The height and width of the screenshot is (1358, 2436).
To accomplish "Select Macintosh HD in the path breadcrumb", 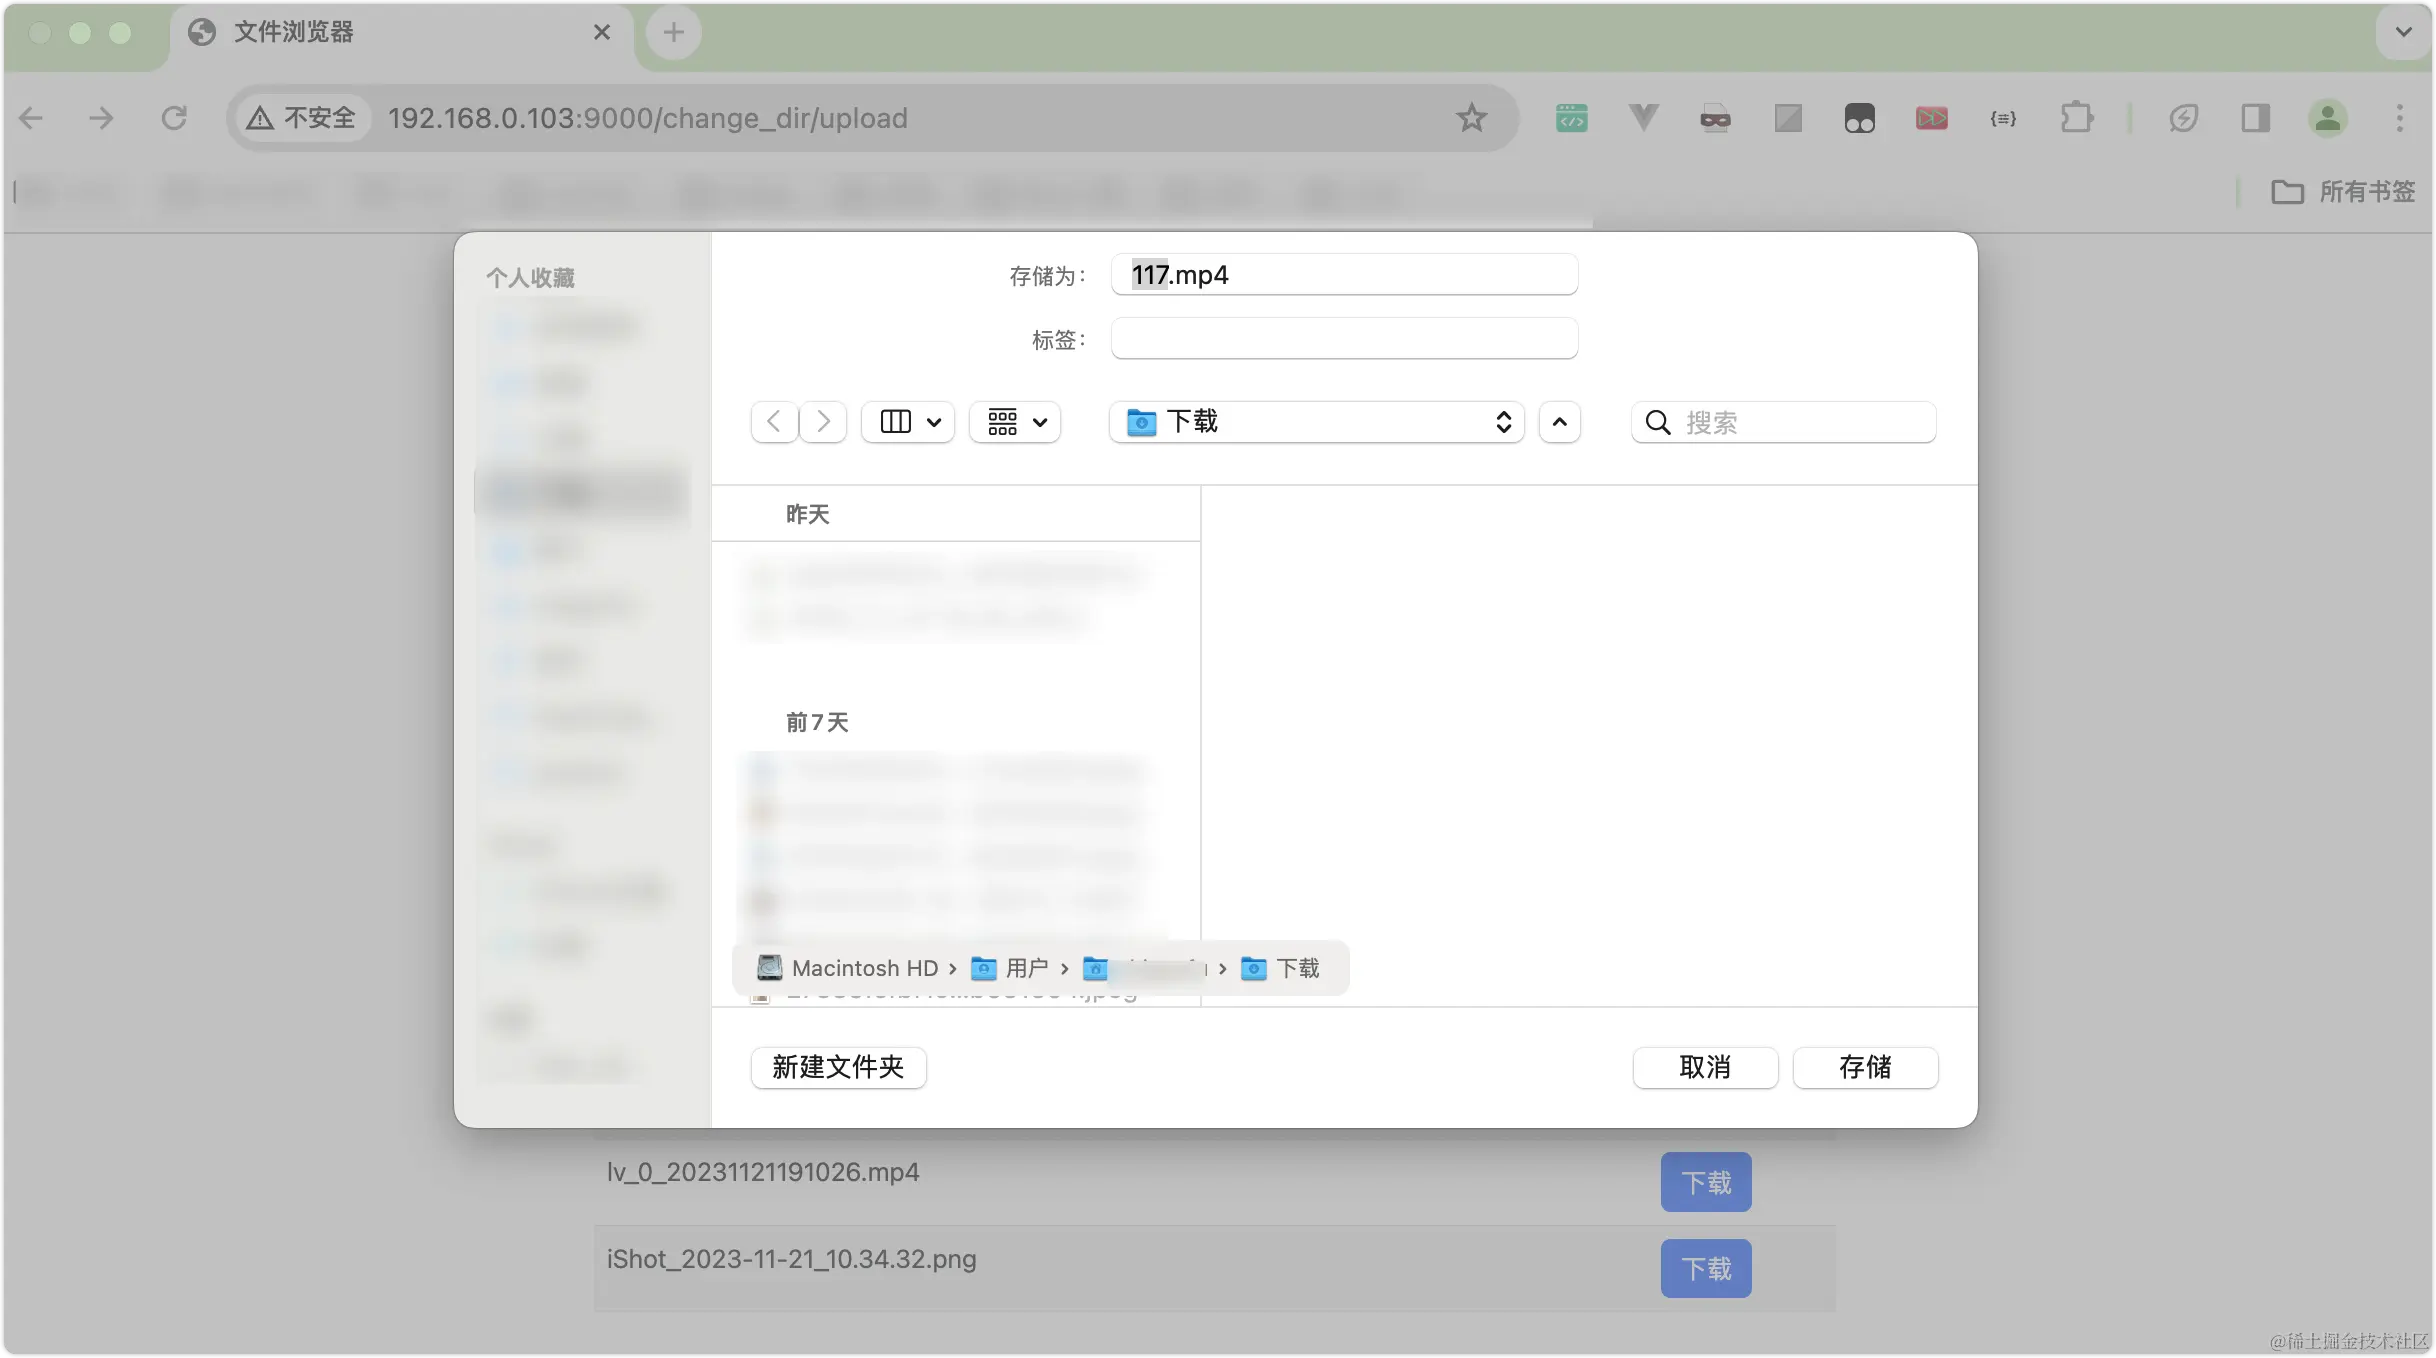I will point(866,967).
